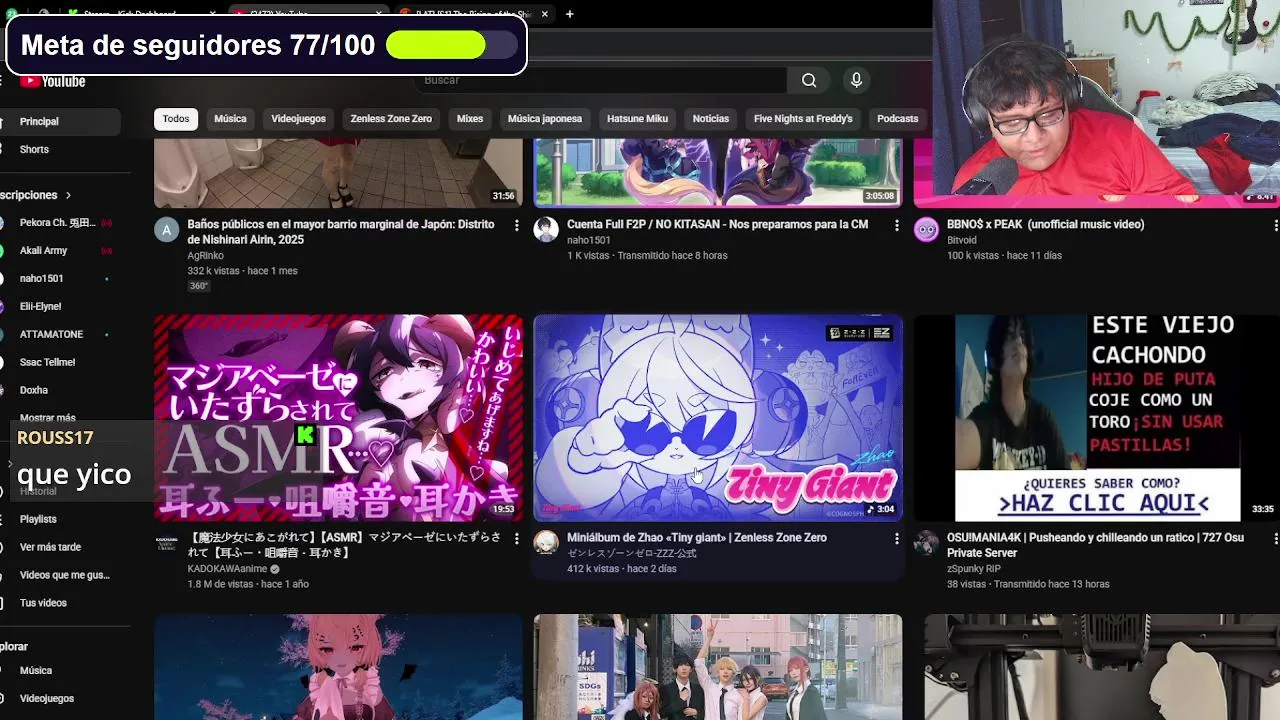Close the Kick Dashboard browser tab
1280x720 pixels.
coord(213,14)
